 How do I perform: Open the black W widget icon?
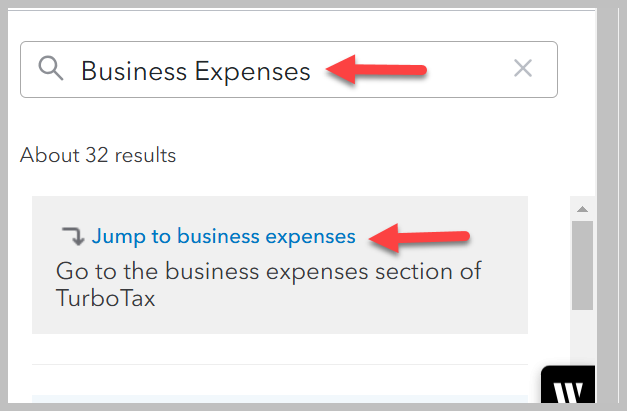click(568, 385)
